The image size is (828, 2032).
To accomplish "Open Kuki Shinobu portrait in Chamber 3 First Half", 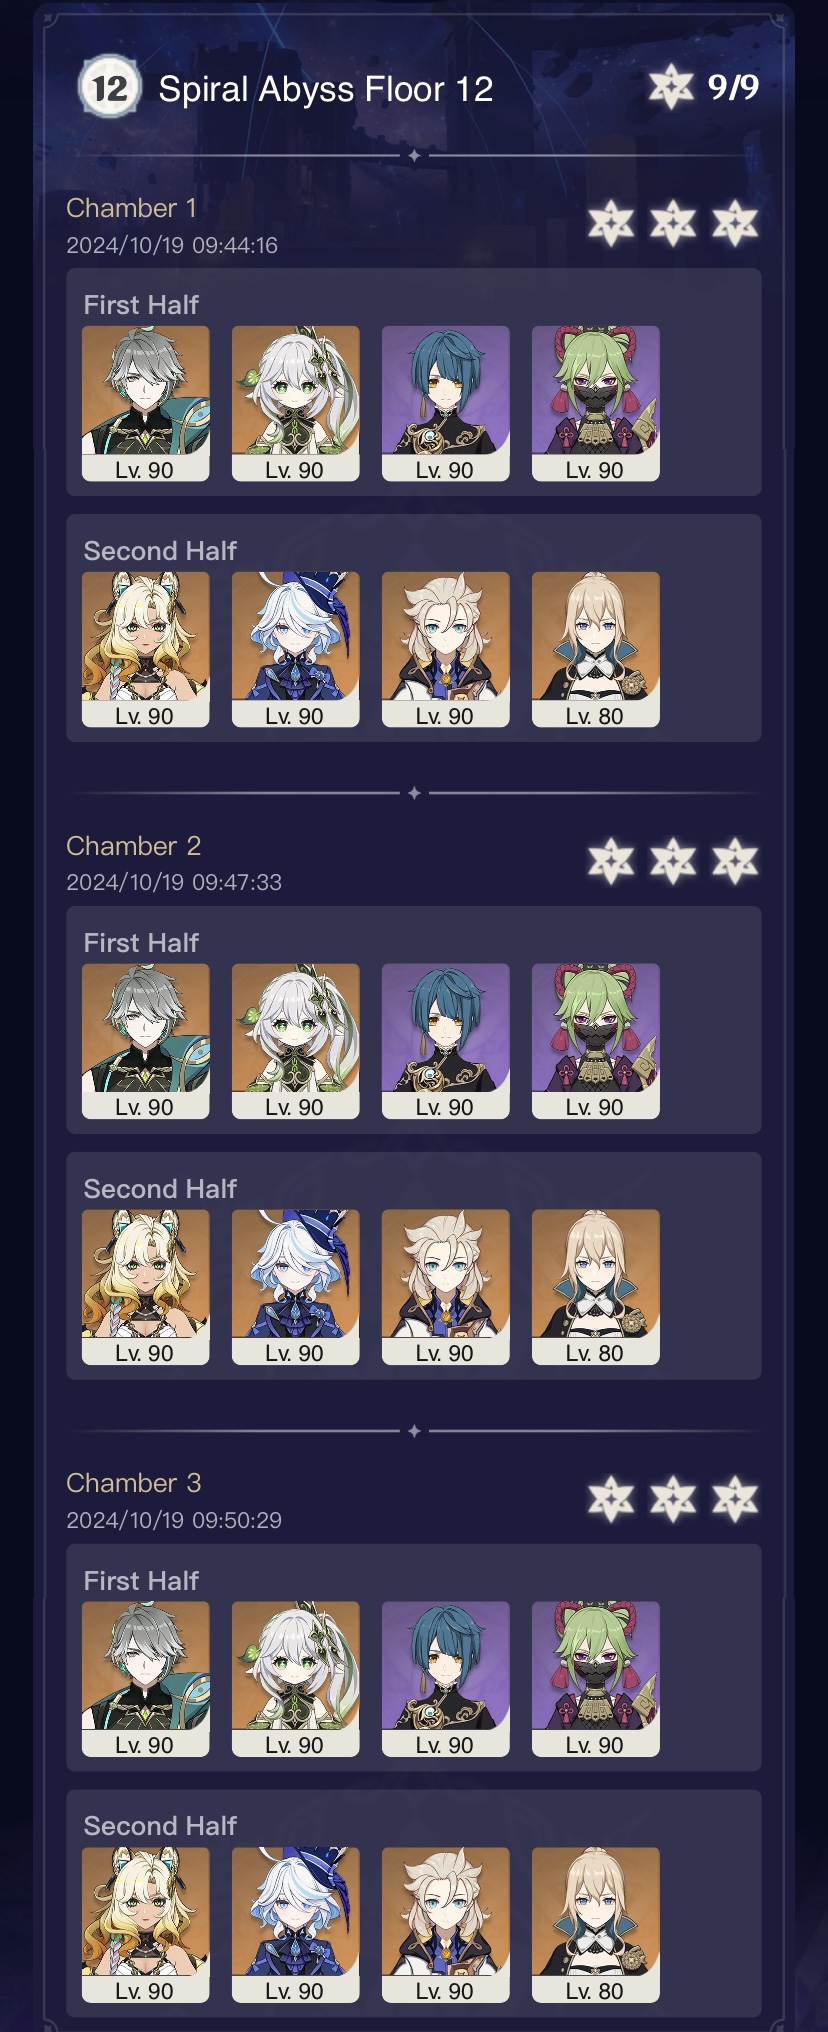I will tap(596, 1679).
